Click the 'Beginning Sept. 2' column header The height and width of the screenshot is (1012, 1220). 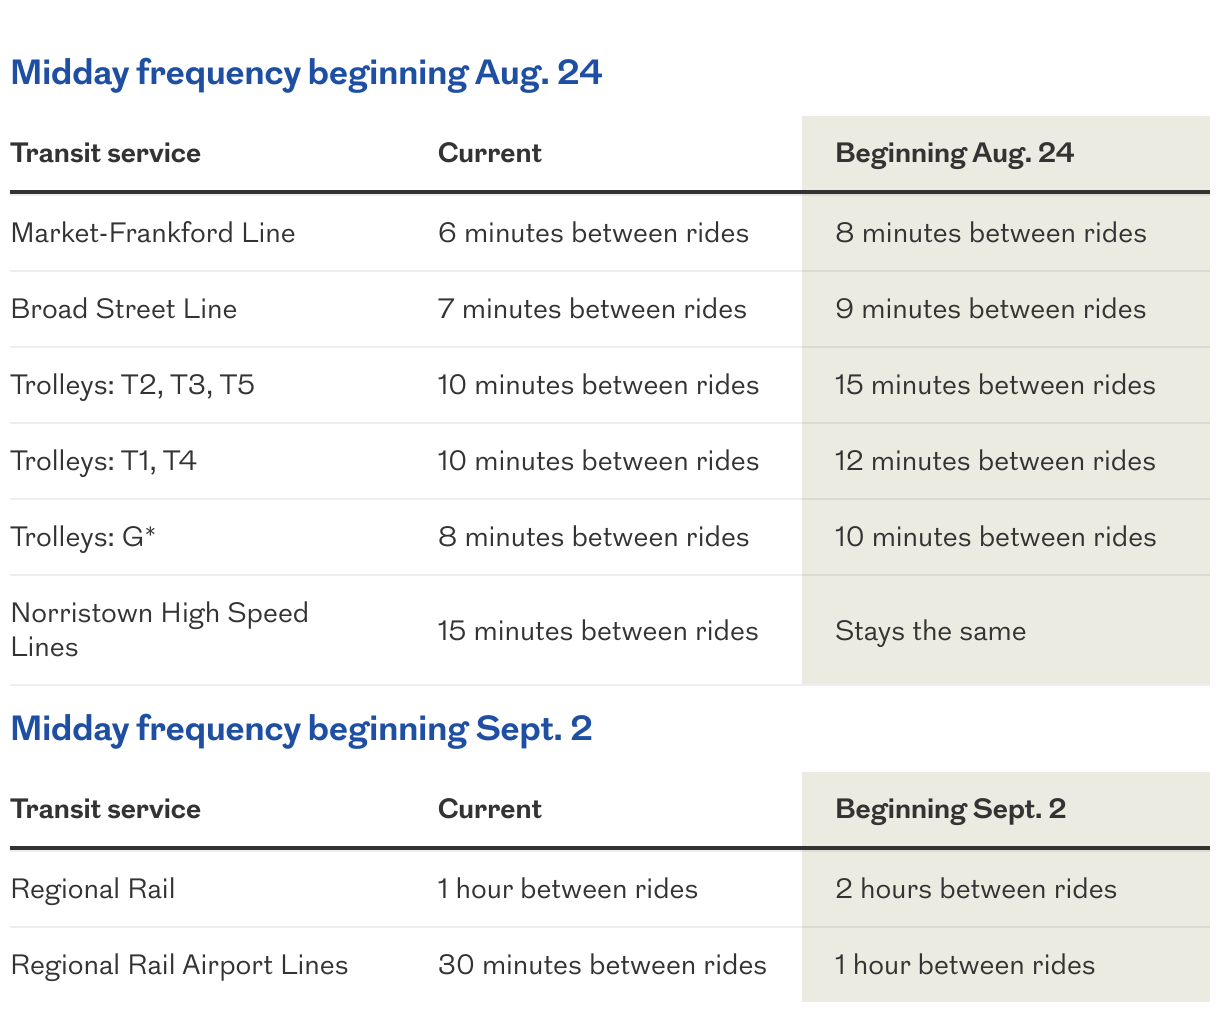[x=950, y=809]
